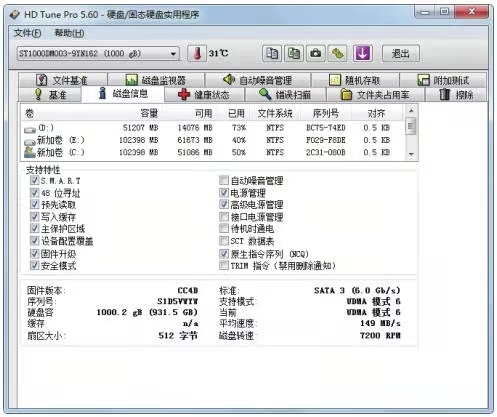The width and height of the screenshot is (497, 417).
Task: Select serial number BC75-74ED cell
Action: tap(326, 128)
